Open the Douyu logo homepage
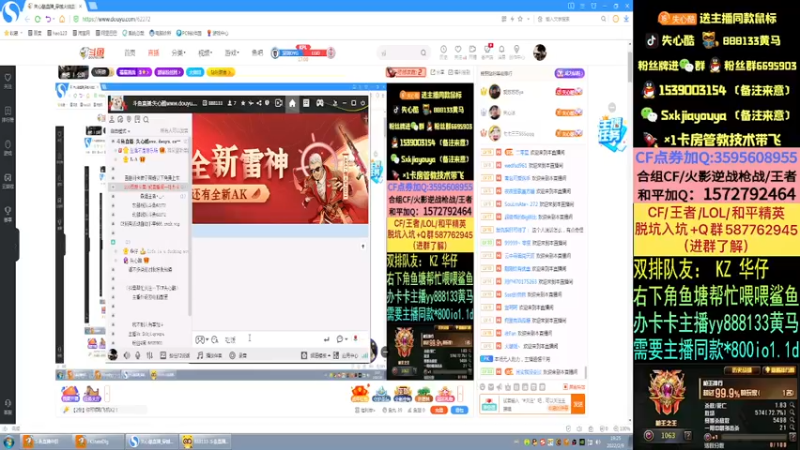 [92, 53]
